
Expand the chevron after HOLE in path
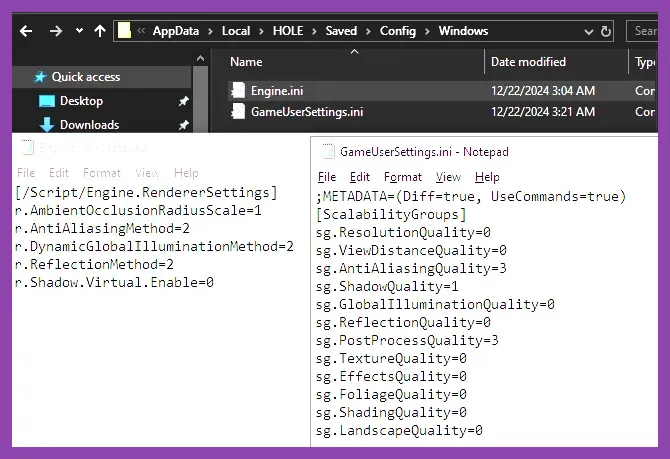pyautogui.click(x=314, y=31)
